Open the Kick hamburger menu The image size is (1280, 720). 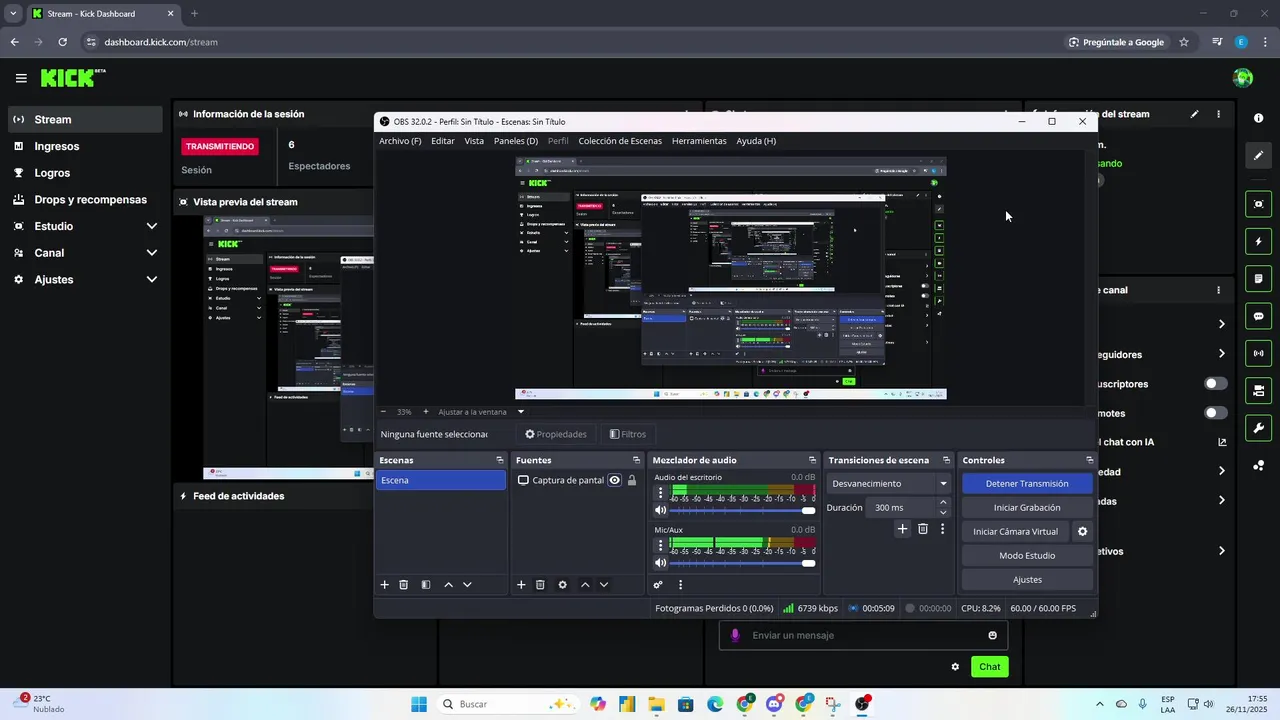[21, 78]
